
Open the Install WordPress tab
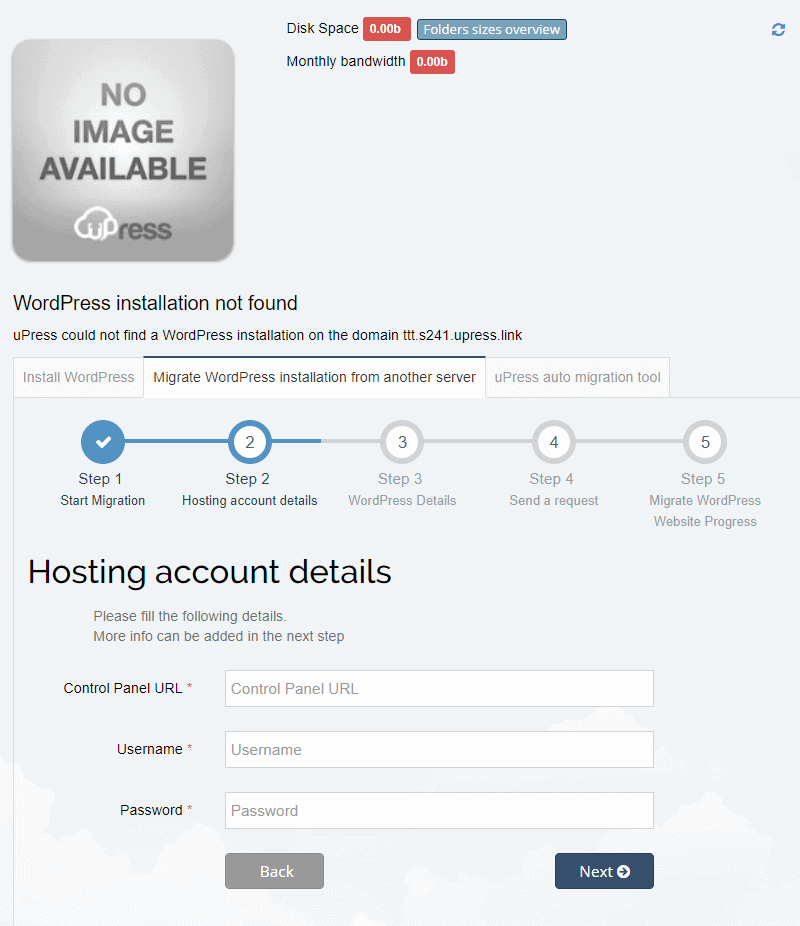79,377
